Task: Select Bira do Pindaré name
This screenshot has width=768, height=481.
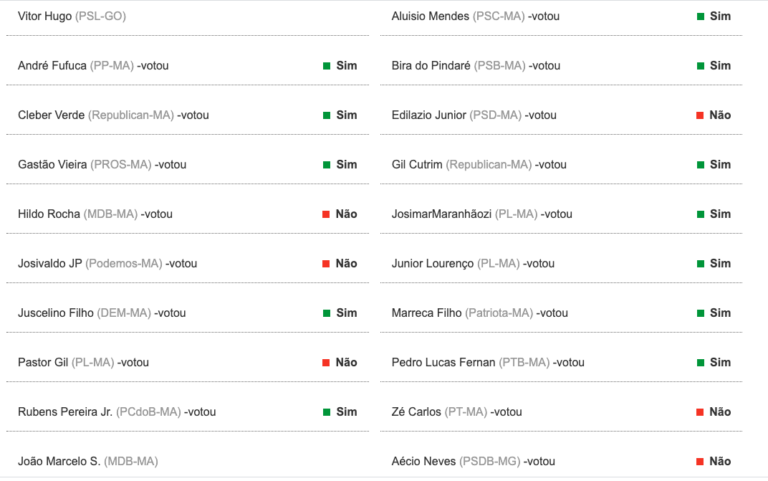Action: click(431, 66)
